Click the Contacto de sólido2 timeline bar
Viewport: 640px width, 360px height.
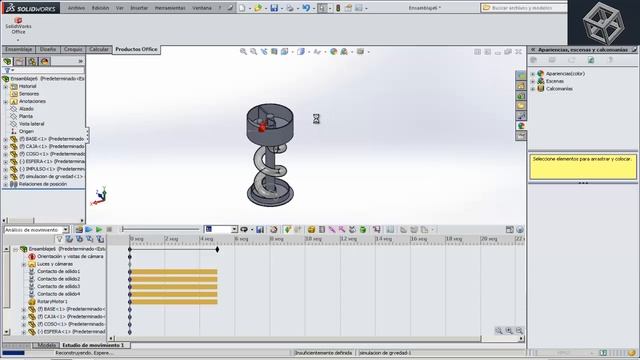point(174,279)
